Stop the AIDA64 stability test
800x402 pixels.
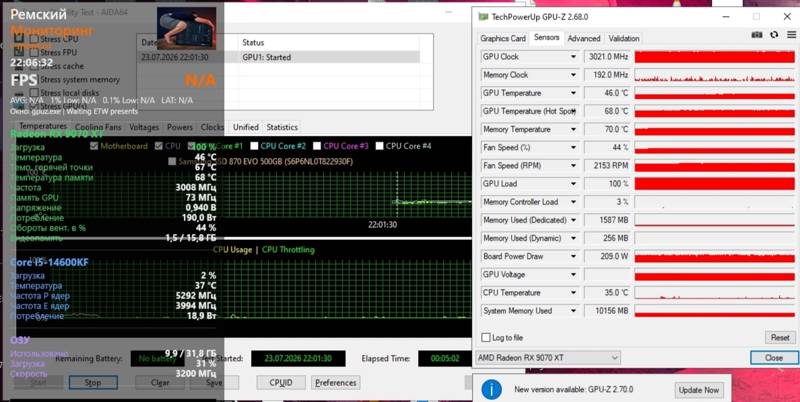93,383
